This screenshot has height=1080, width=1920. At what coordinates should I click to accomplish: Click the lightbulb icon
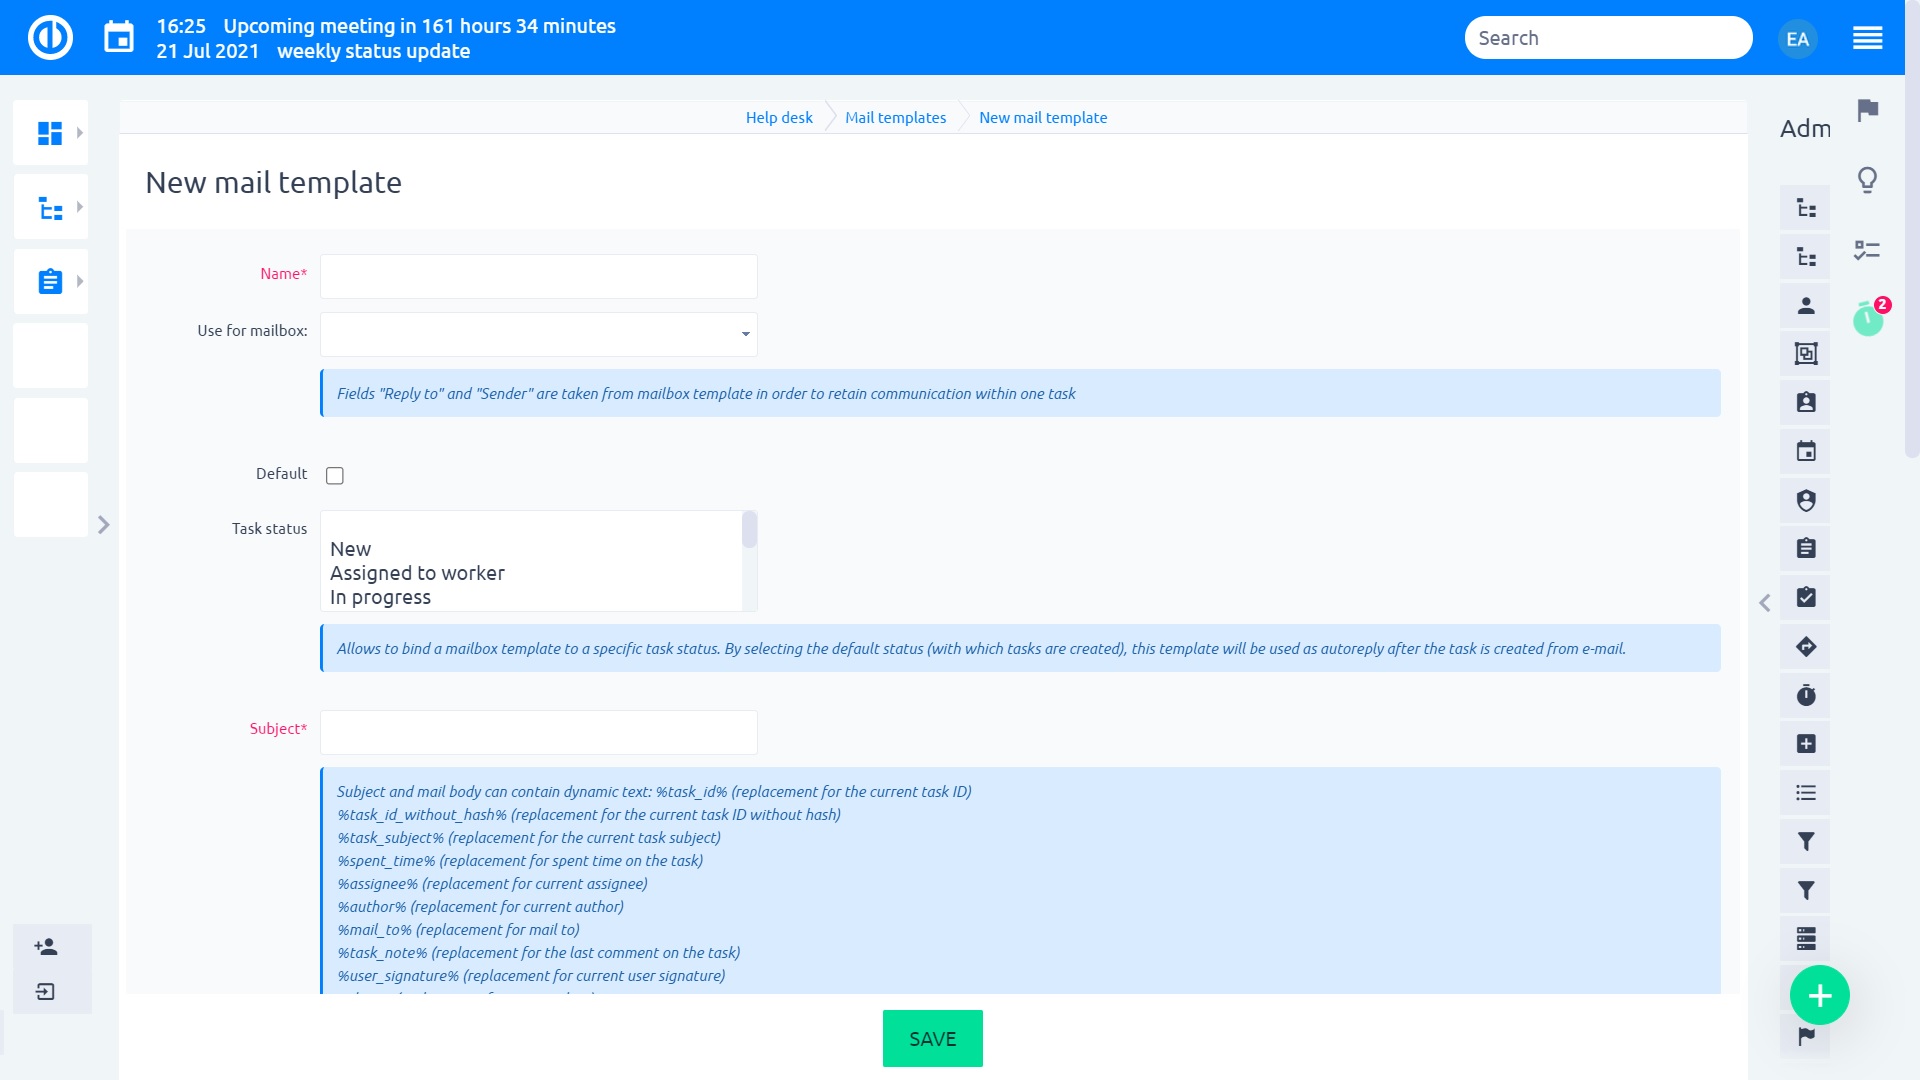1867,180
